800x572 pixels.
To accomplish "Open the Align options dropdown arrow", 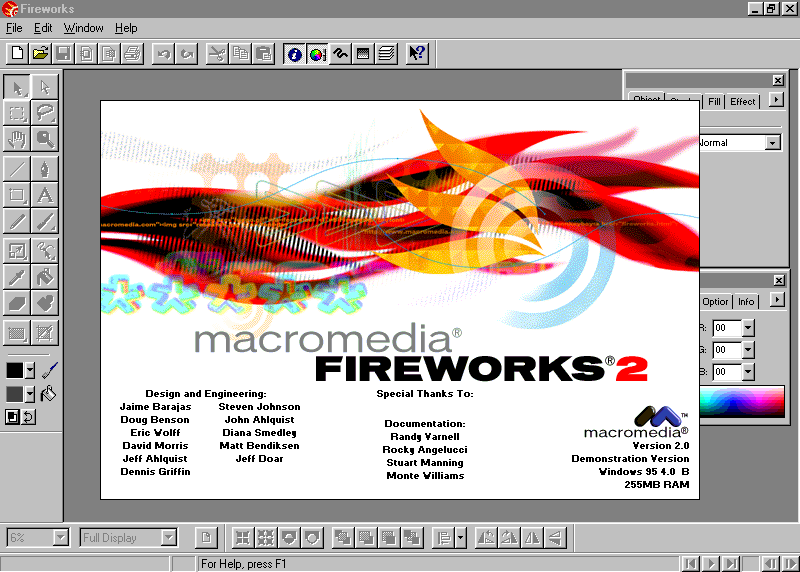I will 461,538.
